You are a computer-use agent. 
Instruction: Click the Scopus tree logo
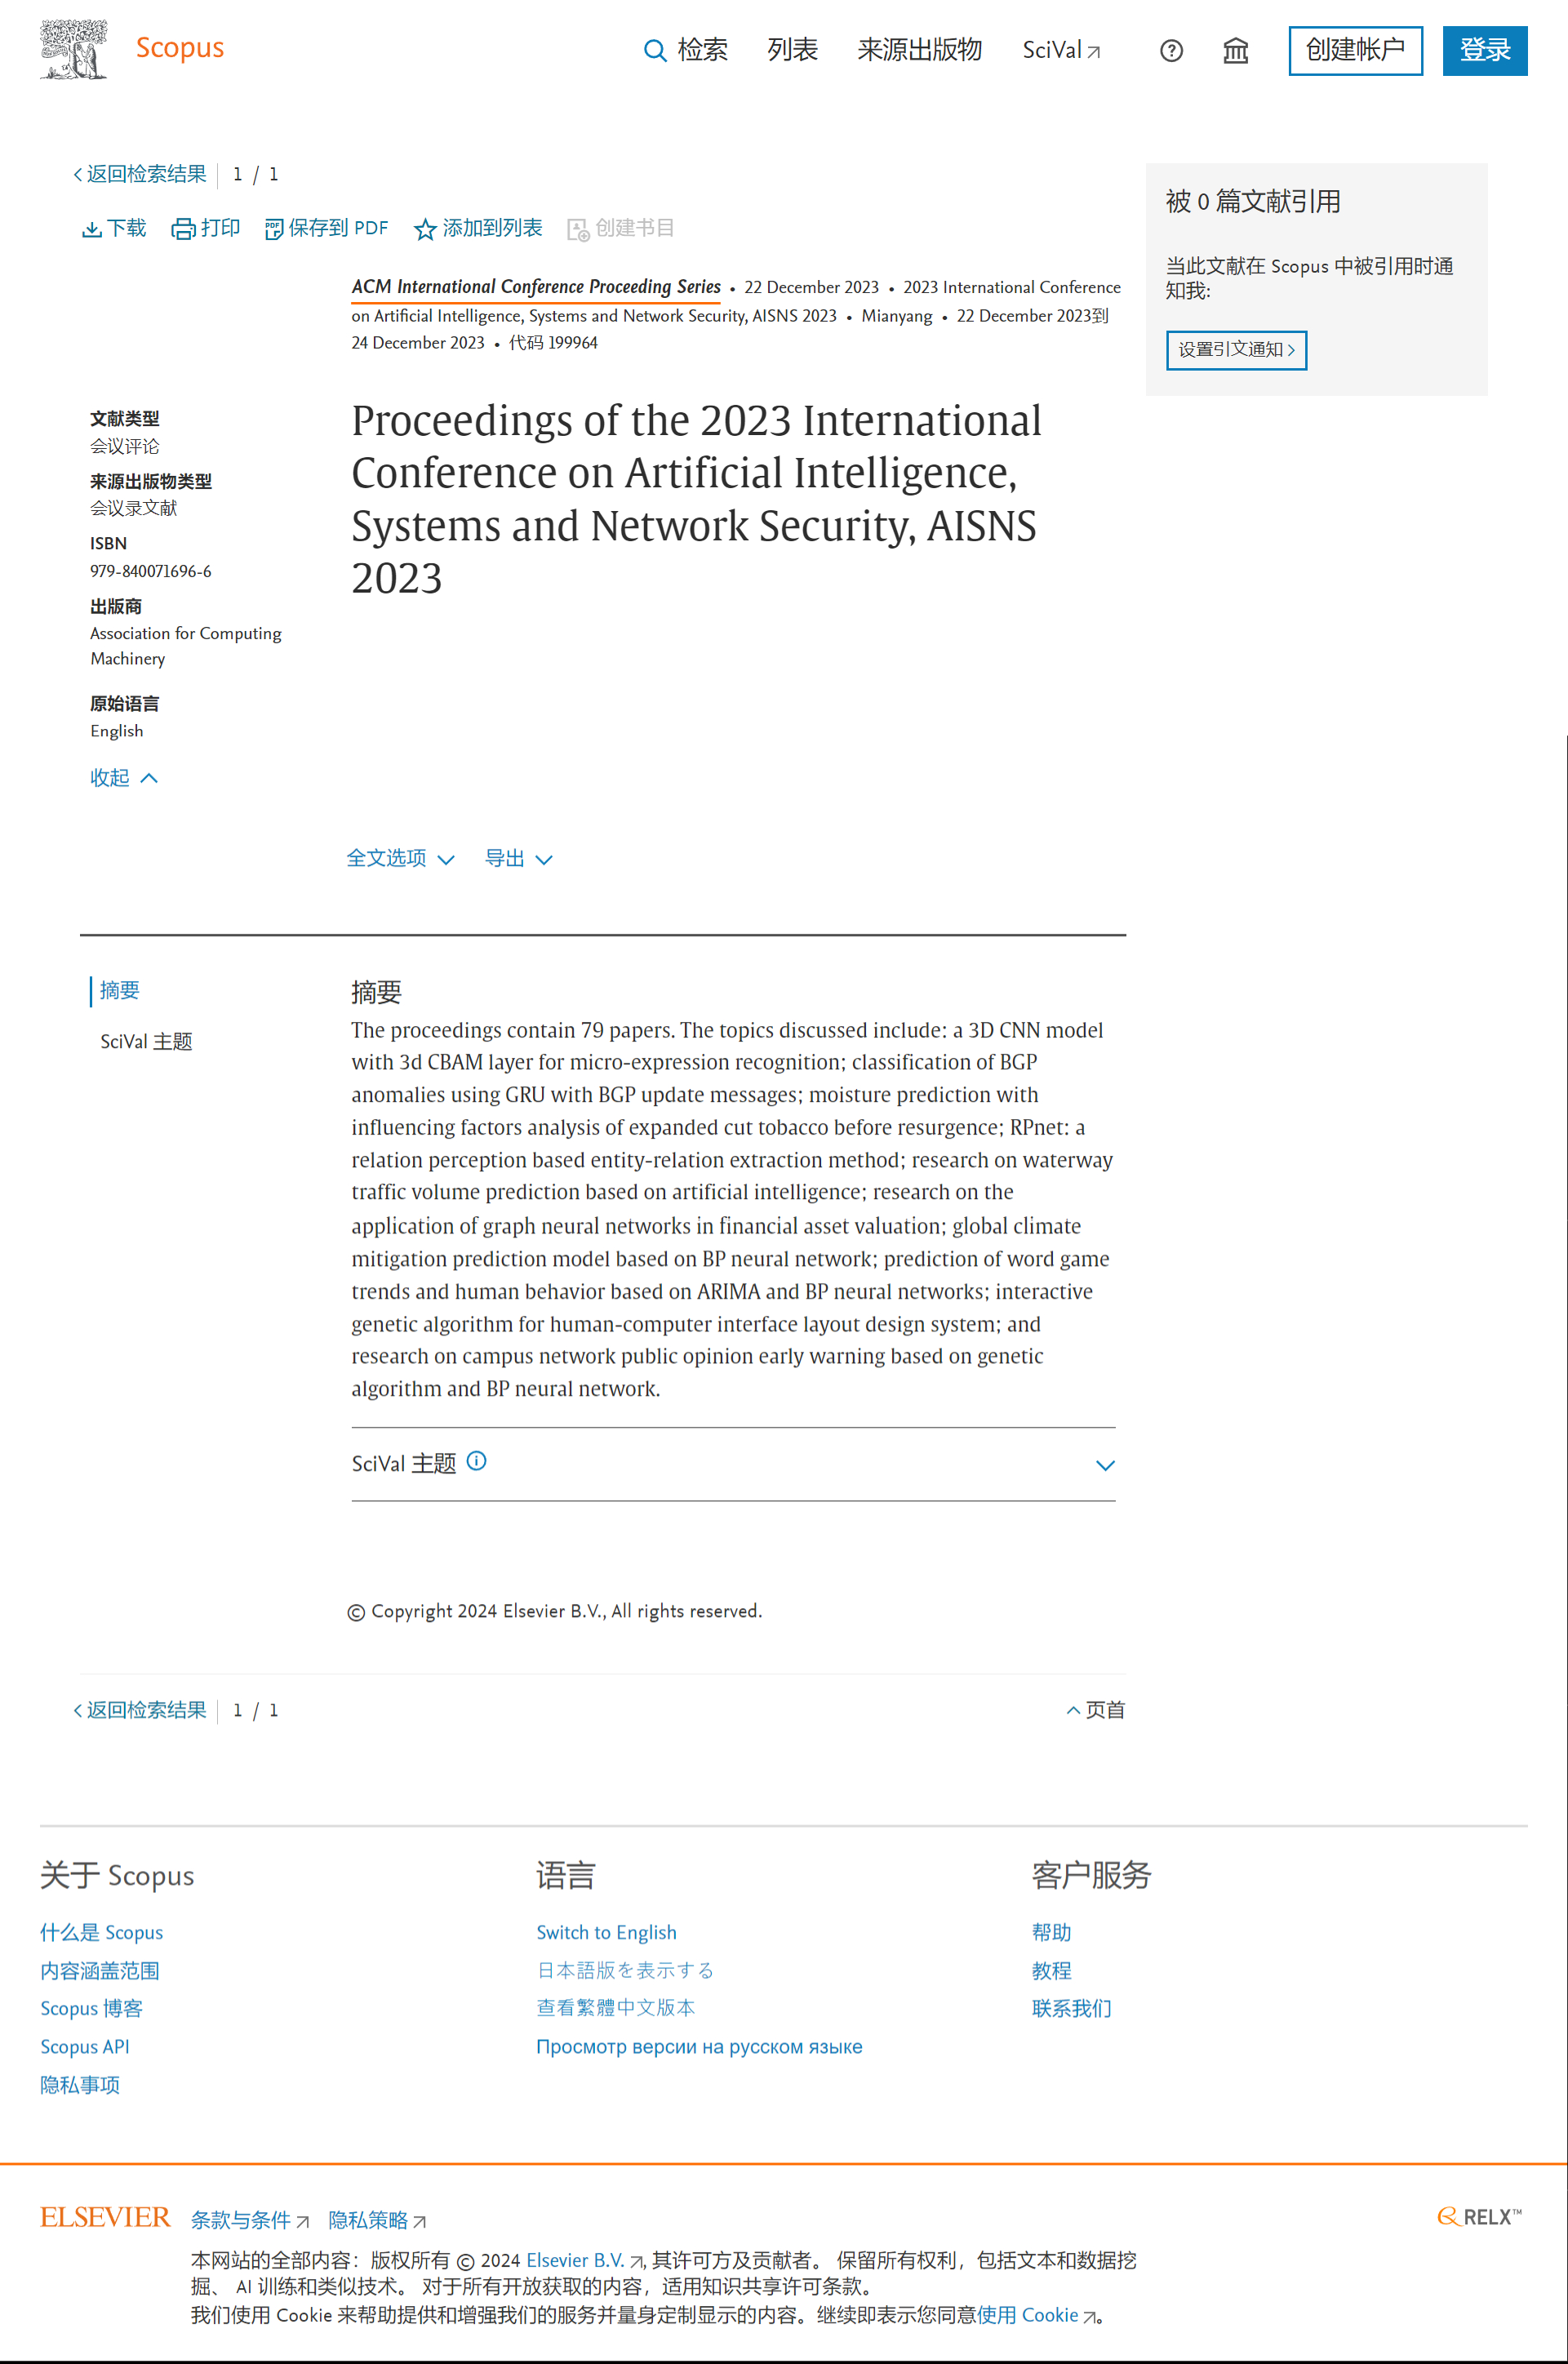click(73, 49)
